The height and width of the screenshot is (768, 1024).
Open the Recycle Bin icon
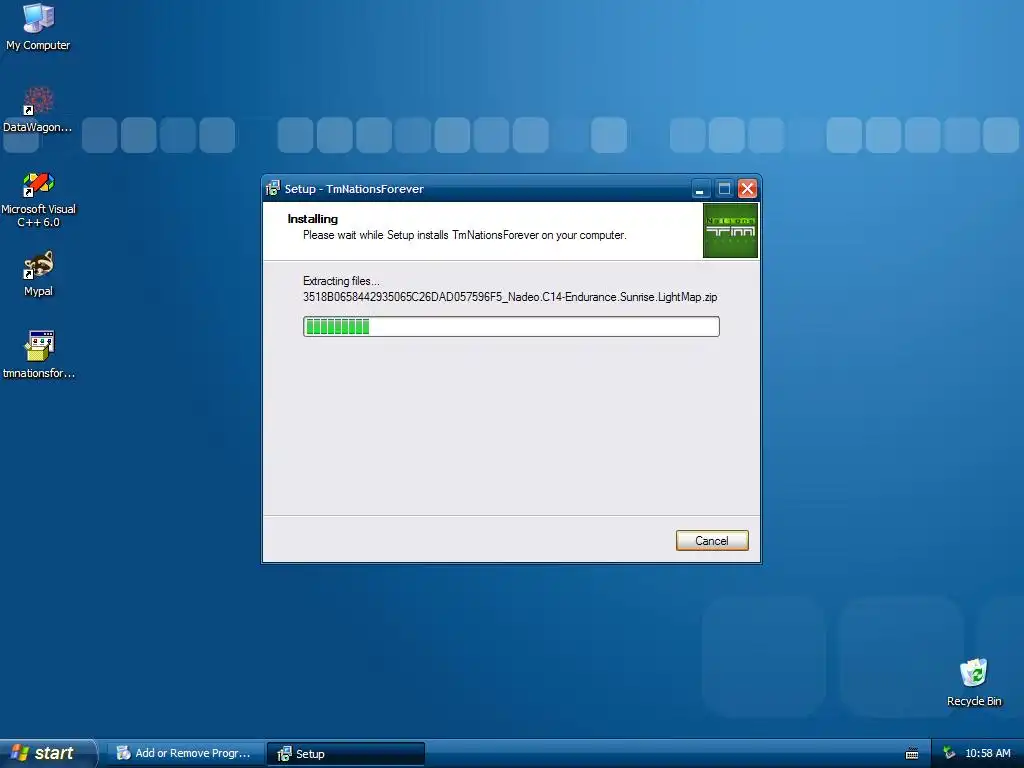[974, 682]
